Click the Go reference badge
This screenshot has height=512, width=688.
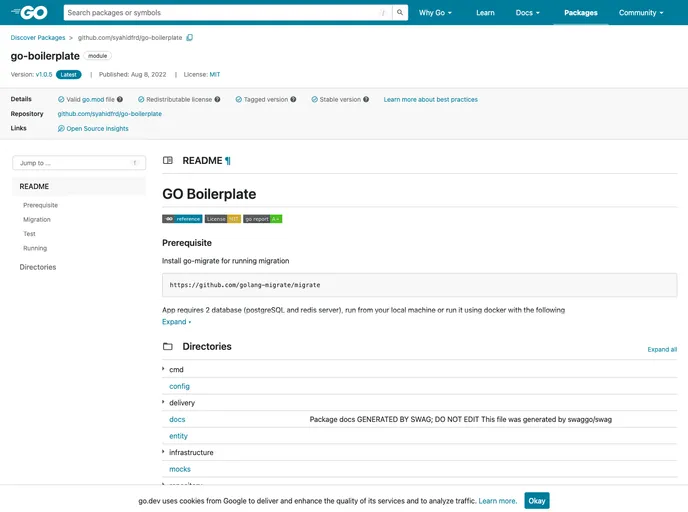pyautogui.click(x=182, y=219)
